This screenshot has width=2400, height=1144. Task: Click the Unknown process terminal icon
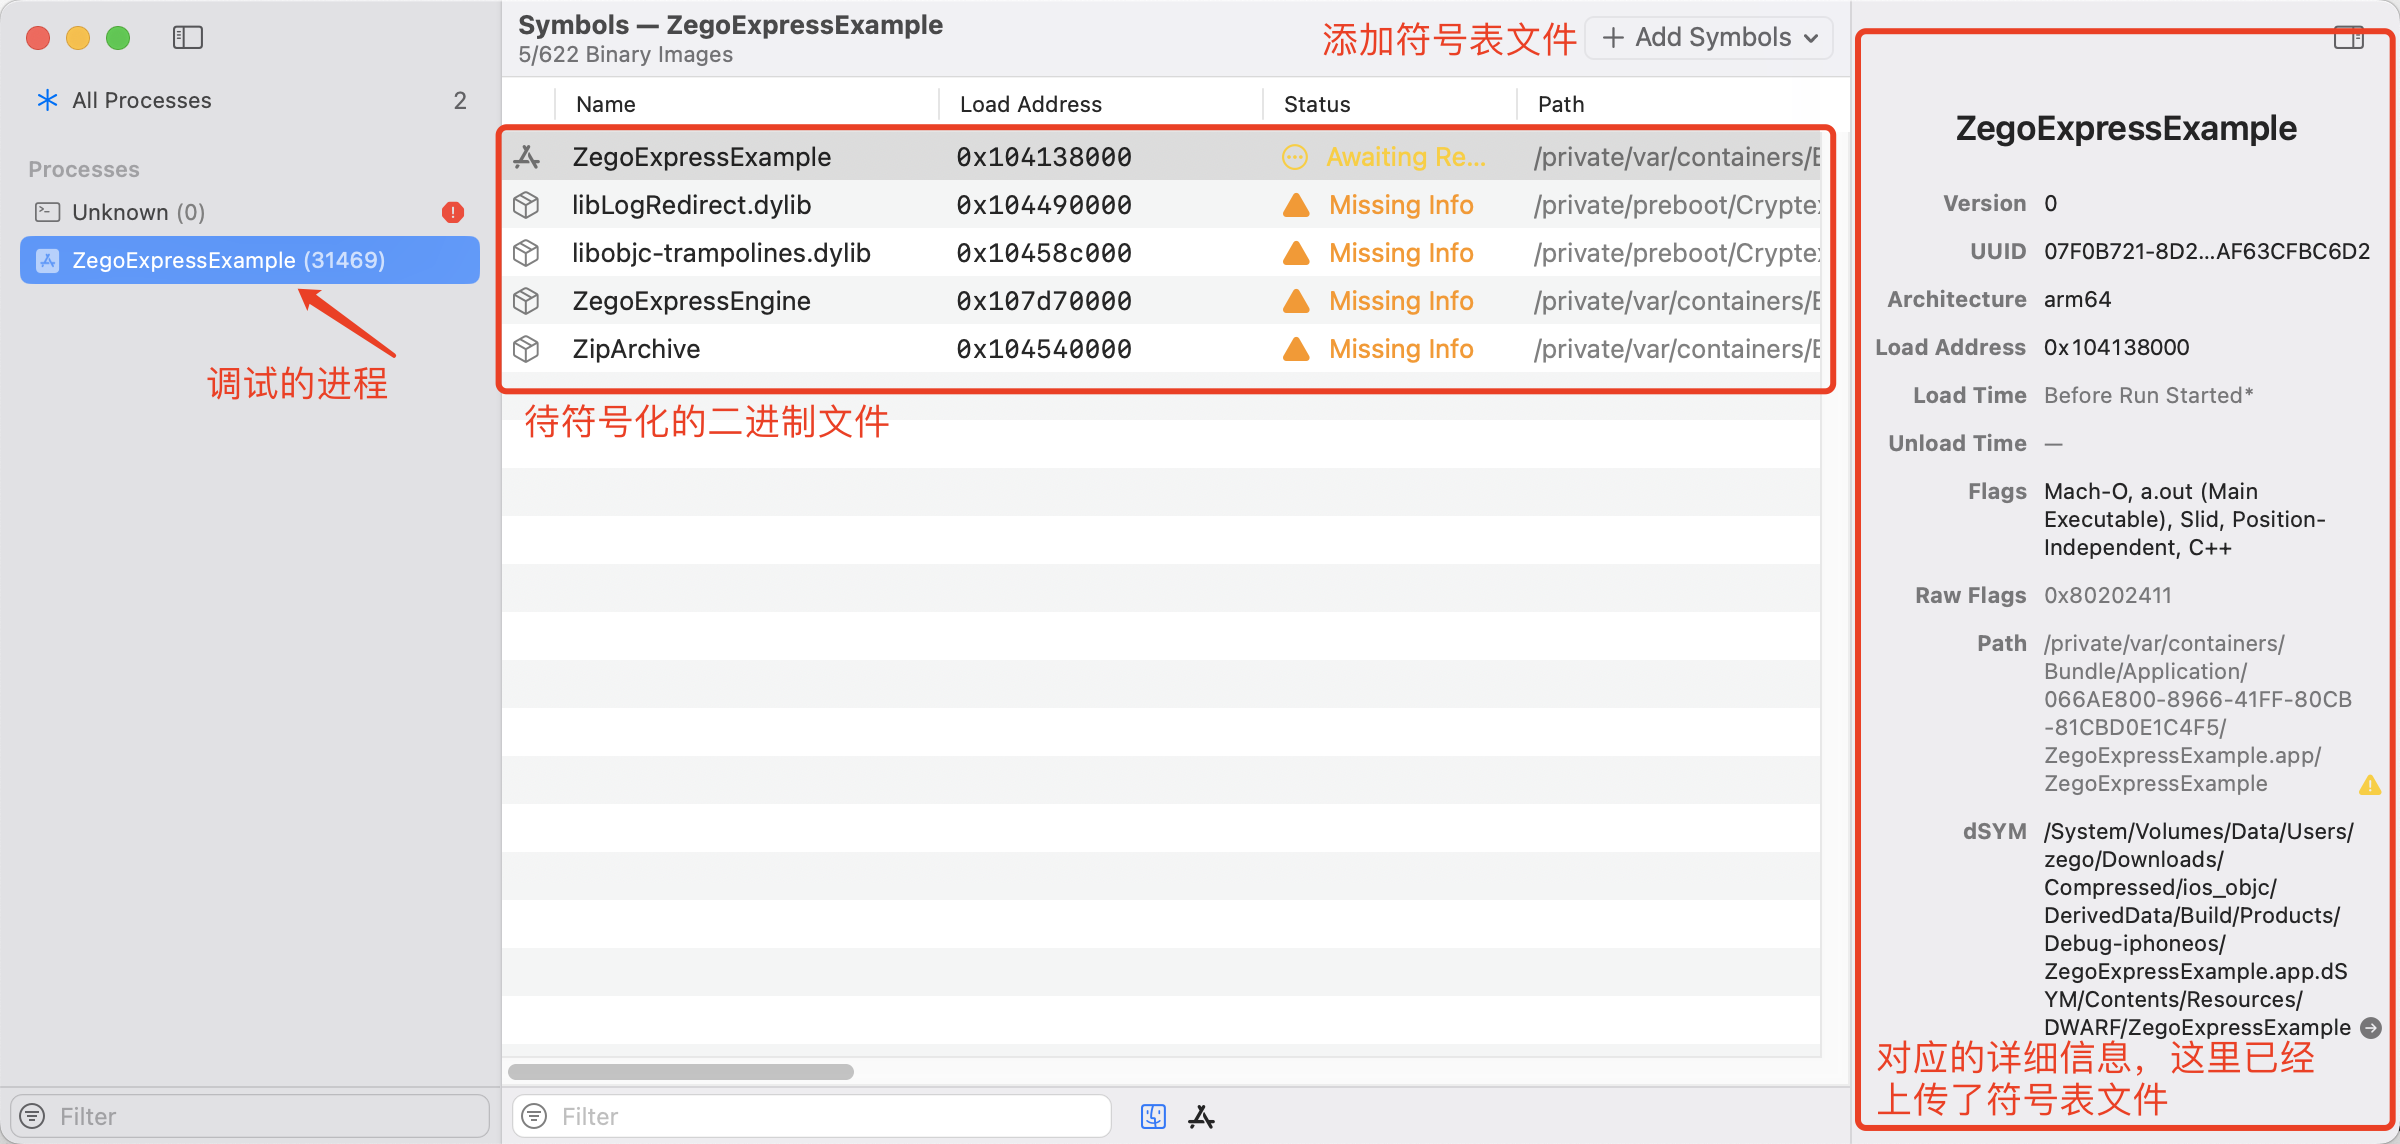(x=47, y=212)
